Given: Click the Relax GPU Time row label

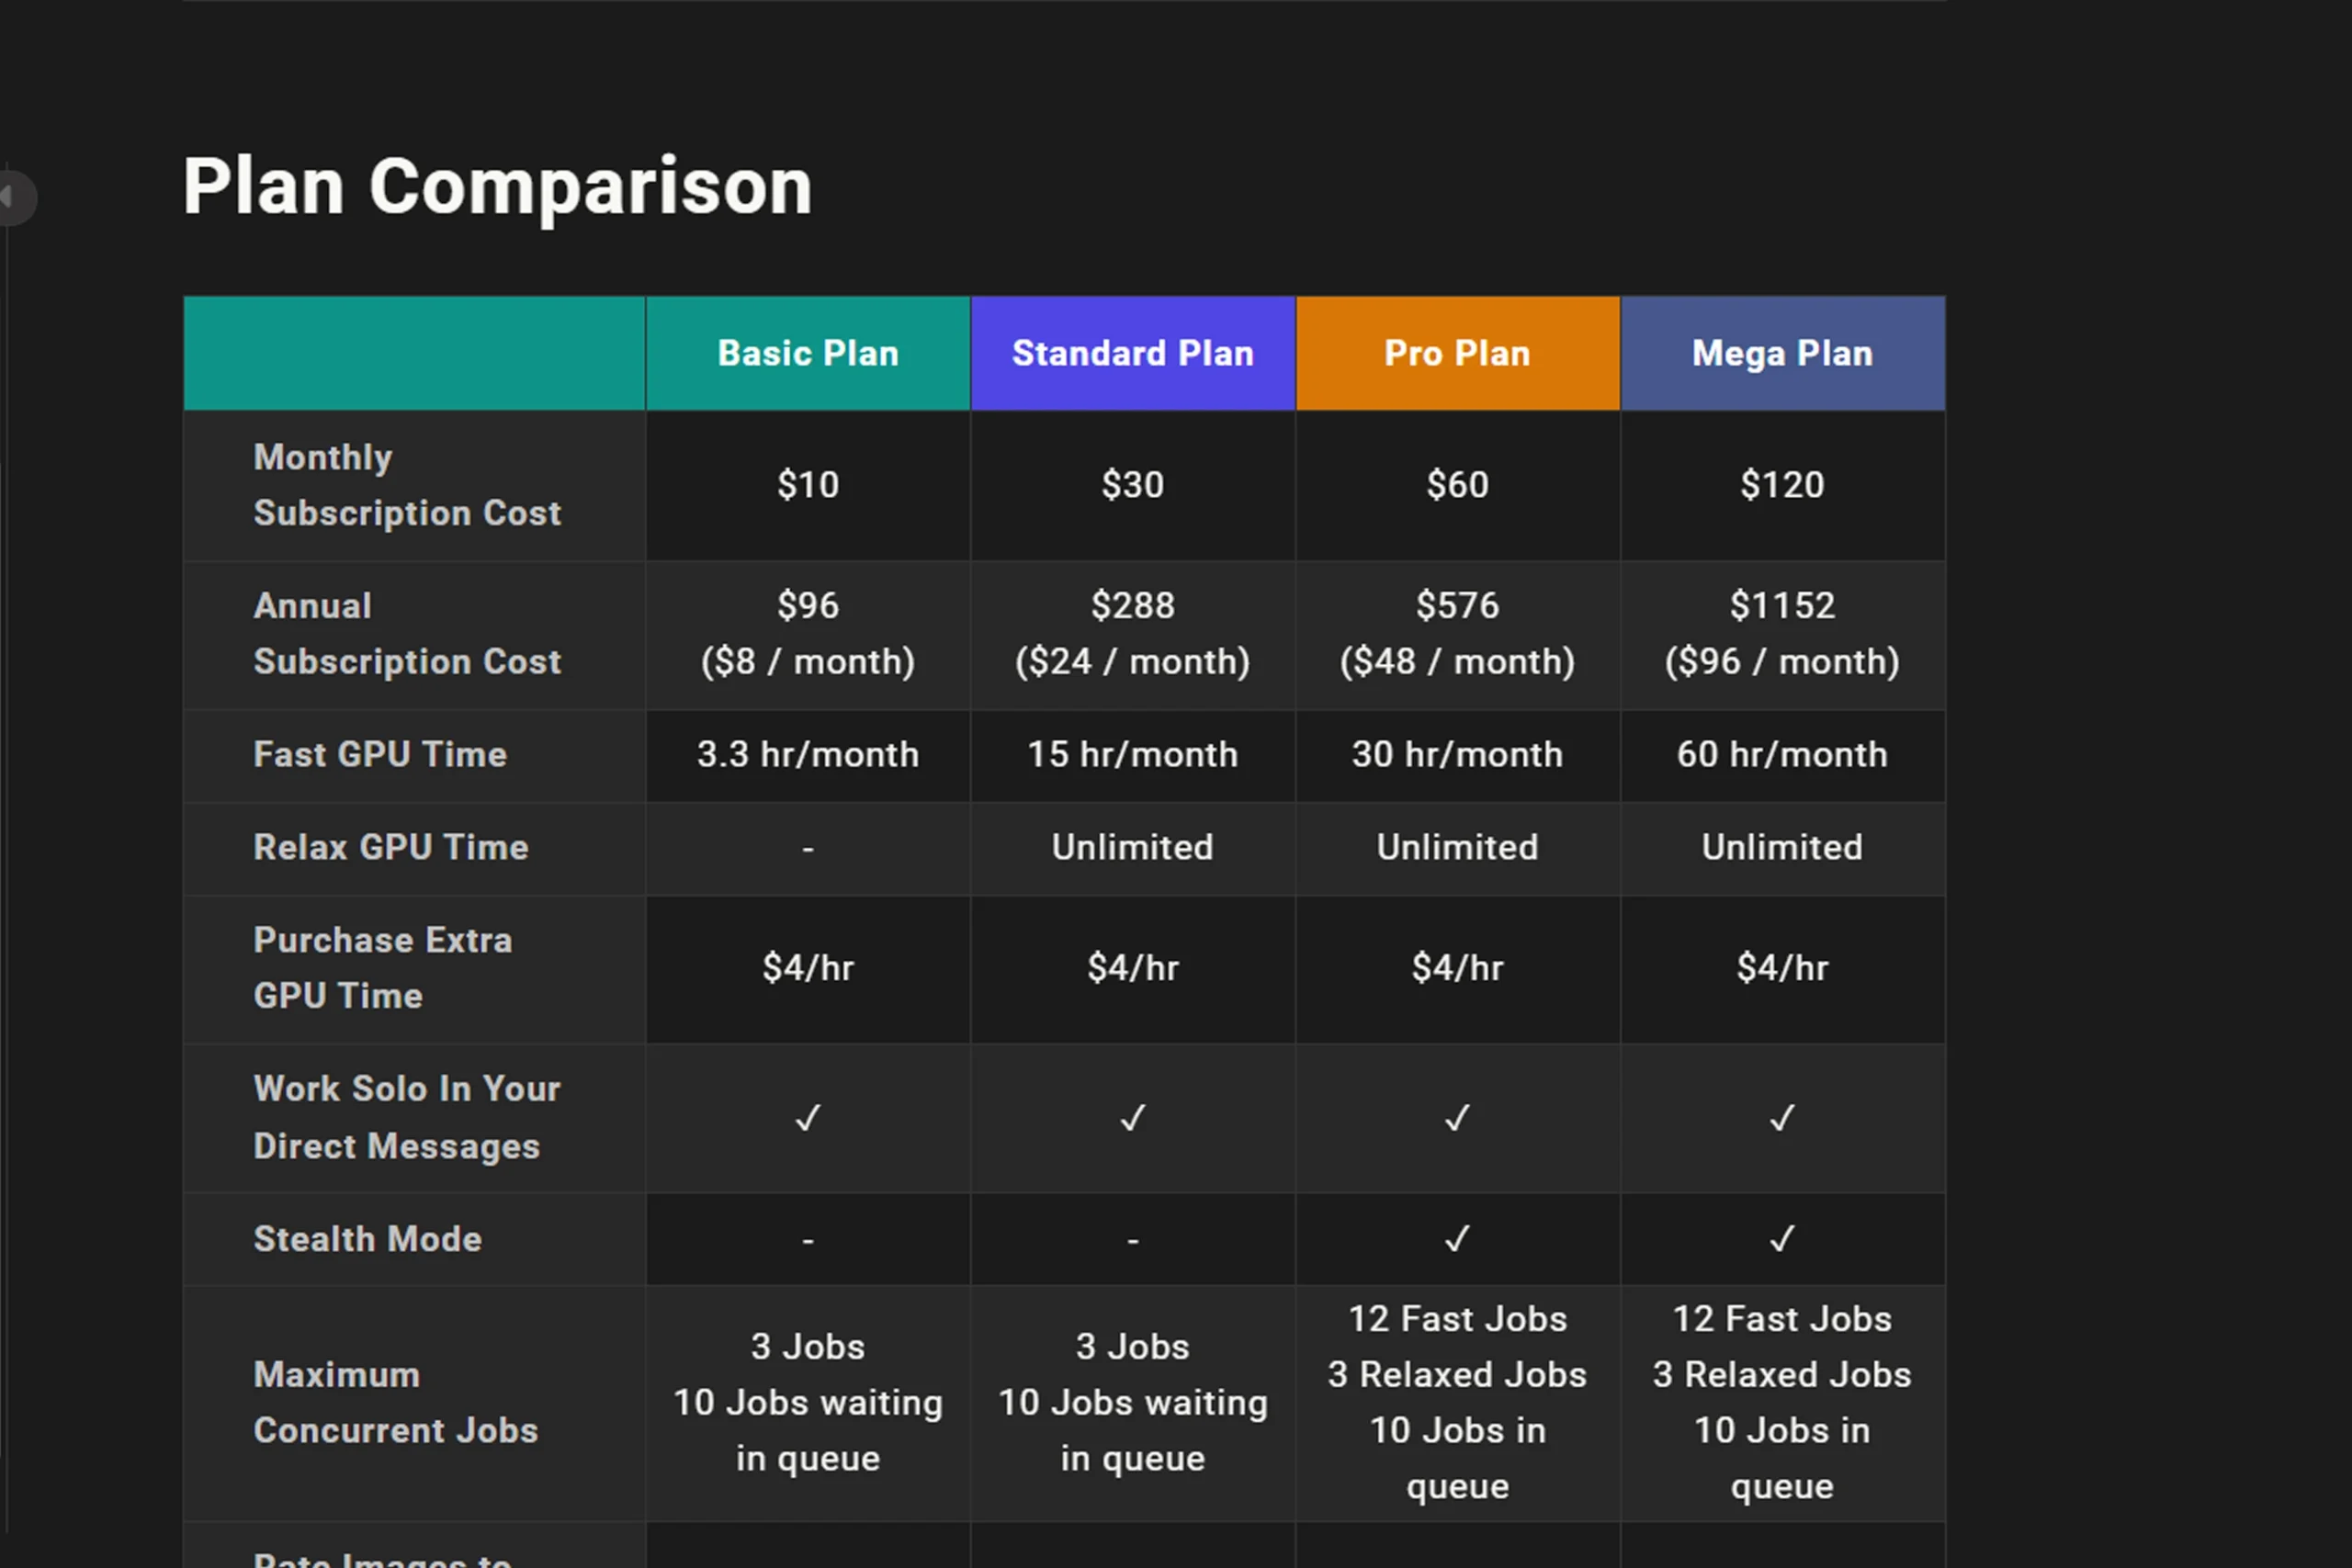Looking at the screenshot, I should coord(391,848).
